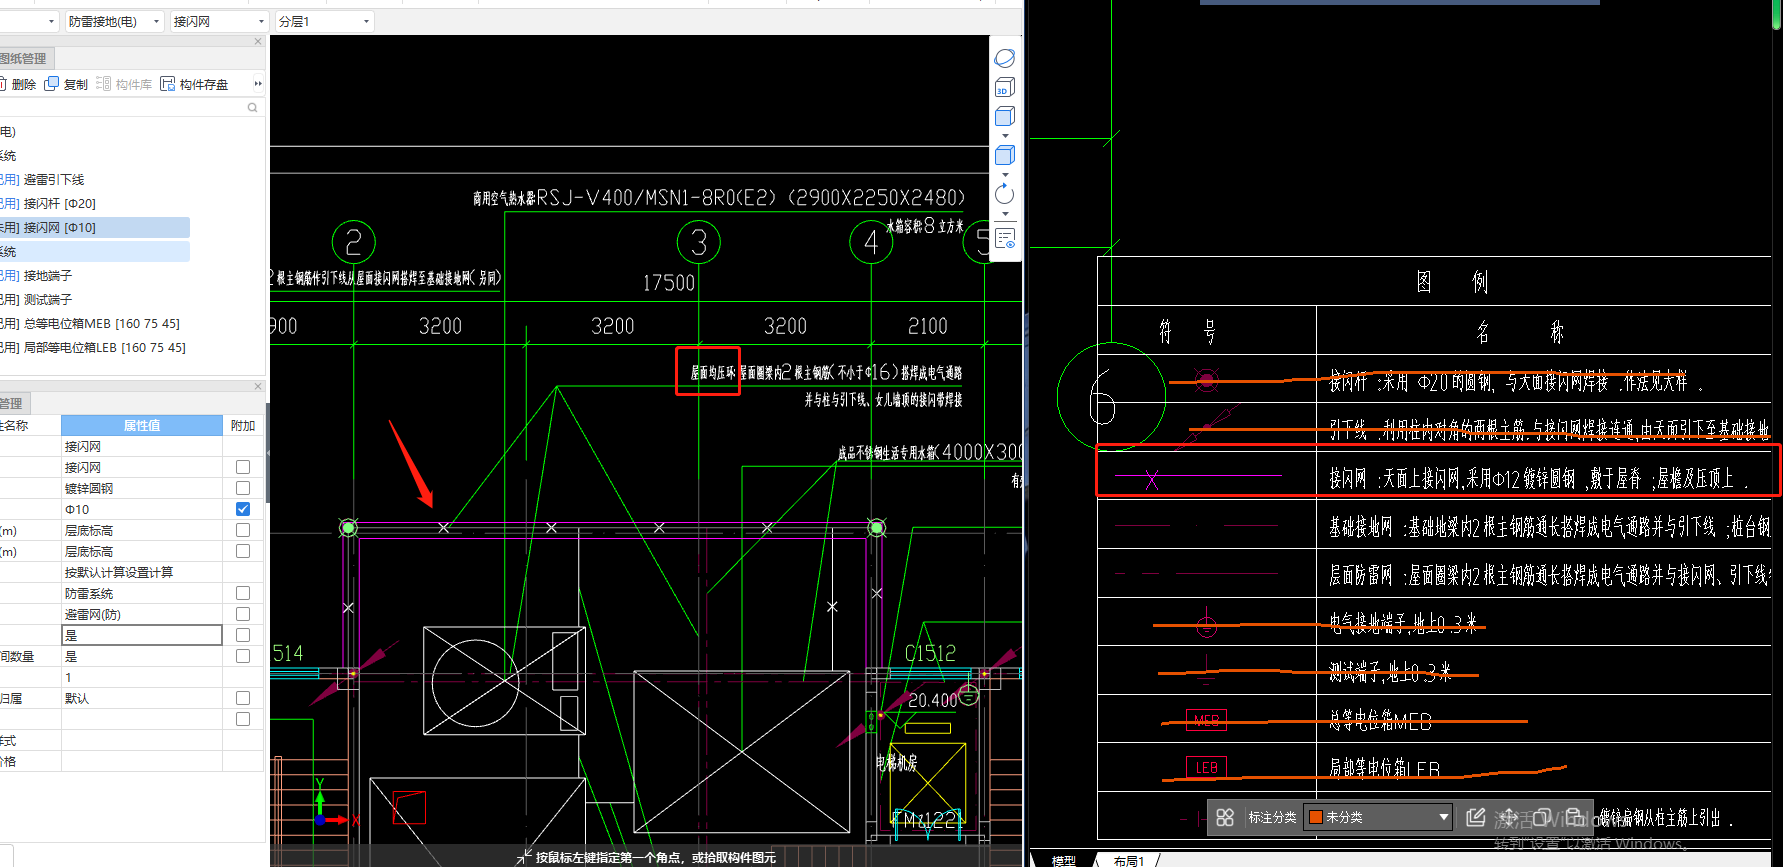
Task: Click the LEB symbol in legend
Action: coord(1206,768)
